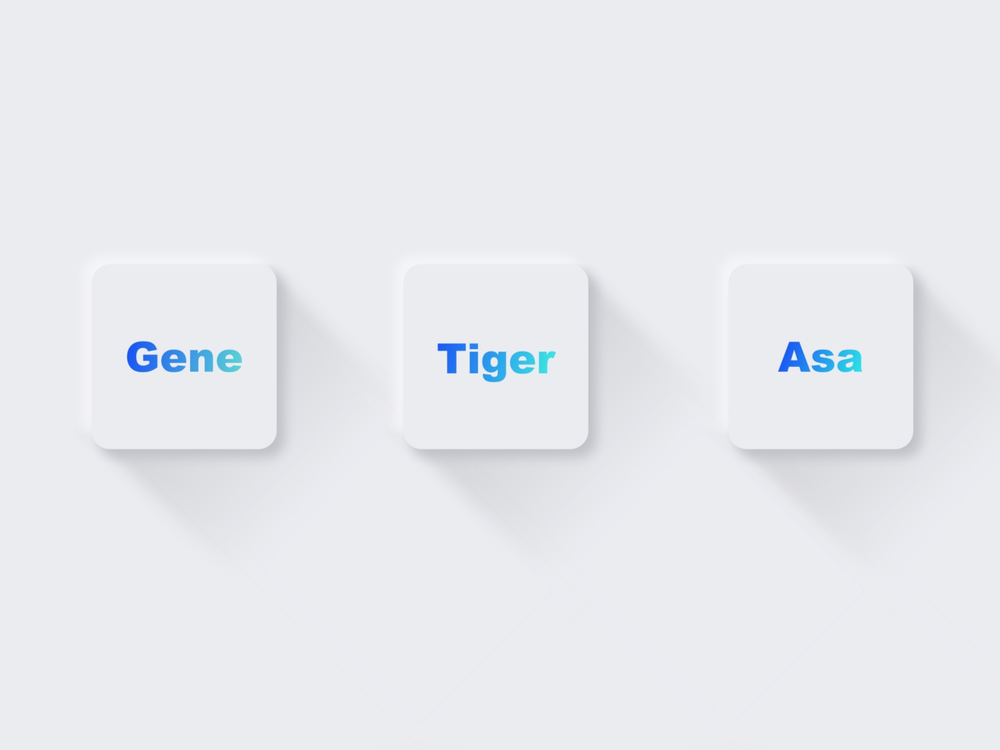1000x750 pixels.
Task: Click the gradient word Gene
Action: 184,357
